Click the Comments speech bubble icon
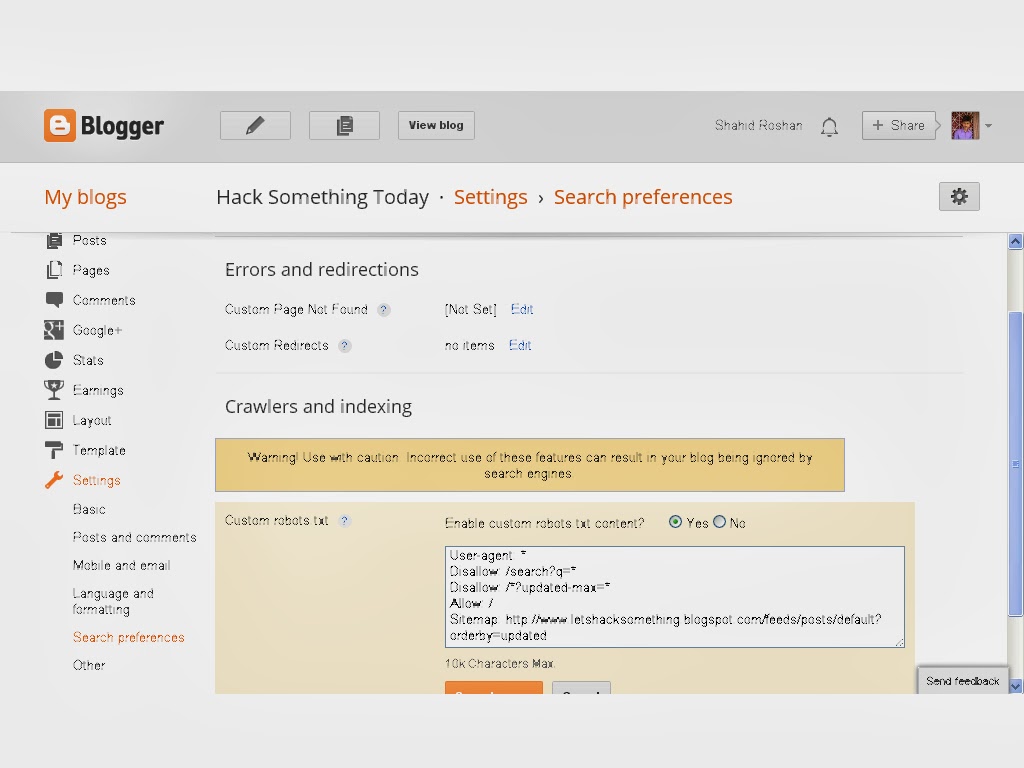 point(54,300)
